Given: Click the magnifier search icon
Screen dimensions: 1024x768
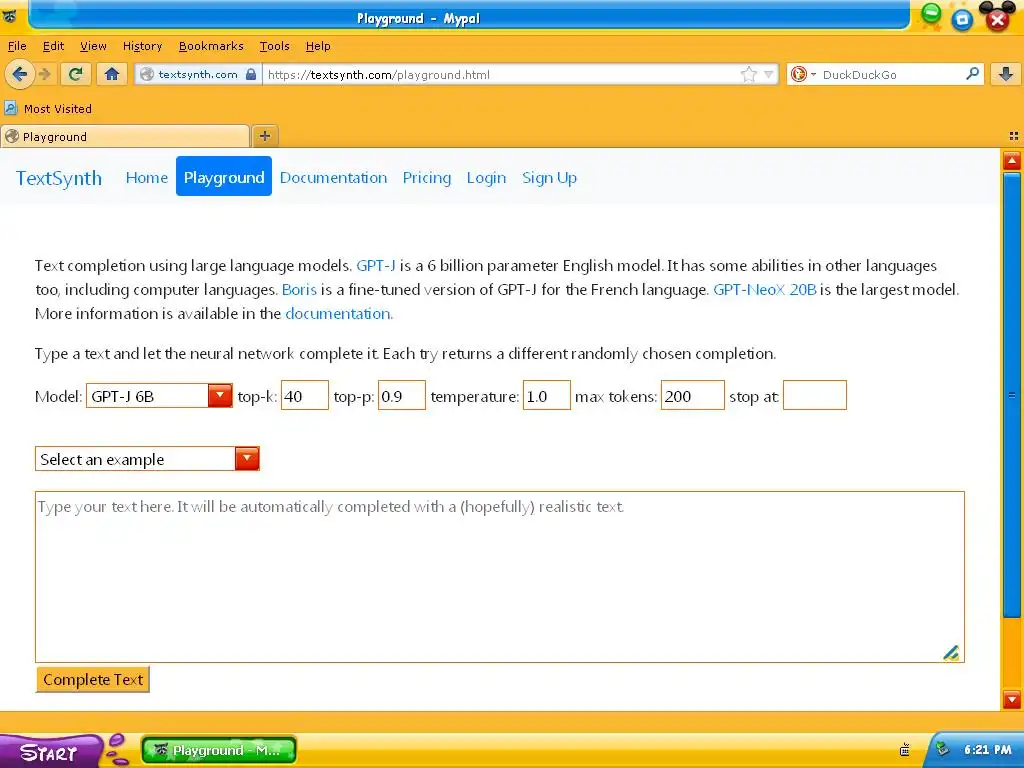Looking at the screenshot, I should [x=972, y=74].
